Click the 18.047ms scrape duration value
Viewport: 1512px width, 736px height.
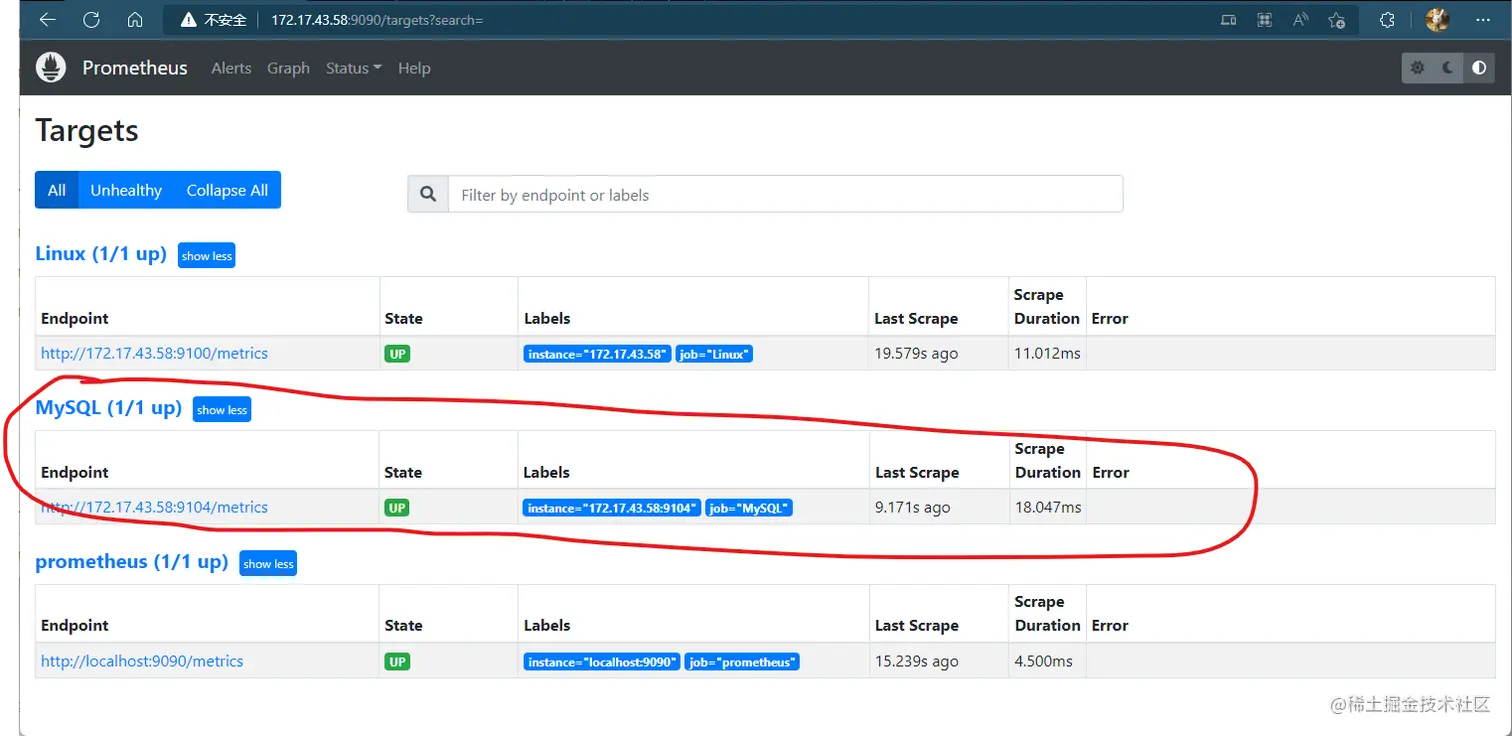pyautogui.click(x=1048, y=507)
